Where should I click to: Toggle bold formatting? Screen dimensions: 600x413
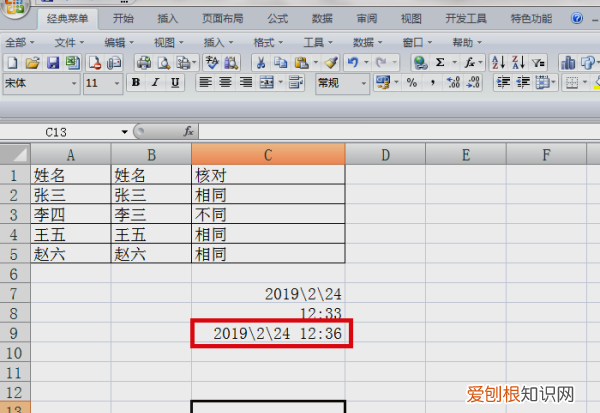point(136,83)
